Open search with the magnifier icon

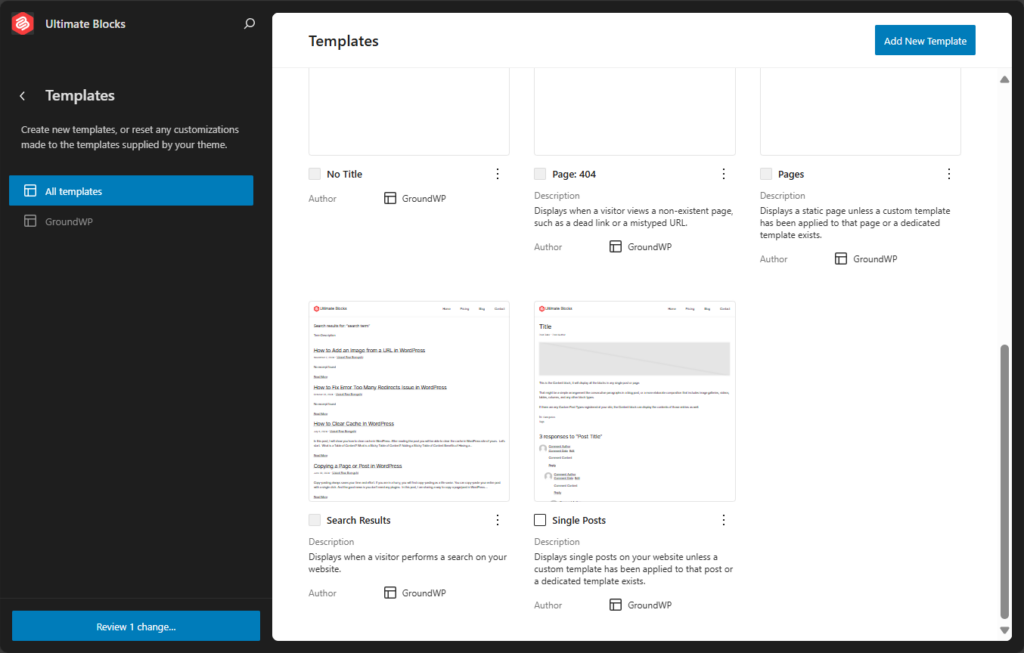pos(249,23)
